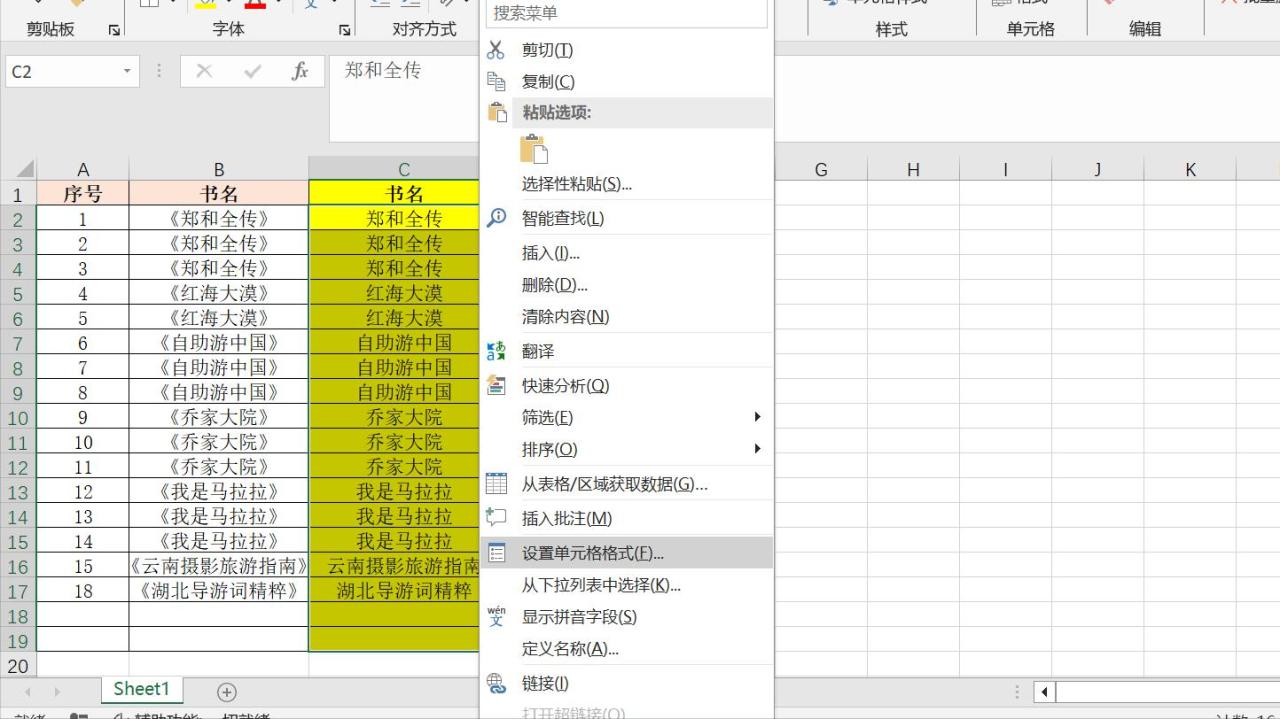Click cell 《云南摄影旅游指南》 in column B
The width and height of the screenshot is (1280, 719).
coord(219,566)
